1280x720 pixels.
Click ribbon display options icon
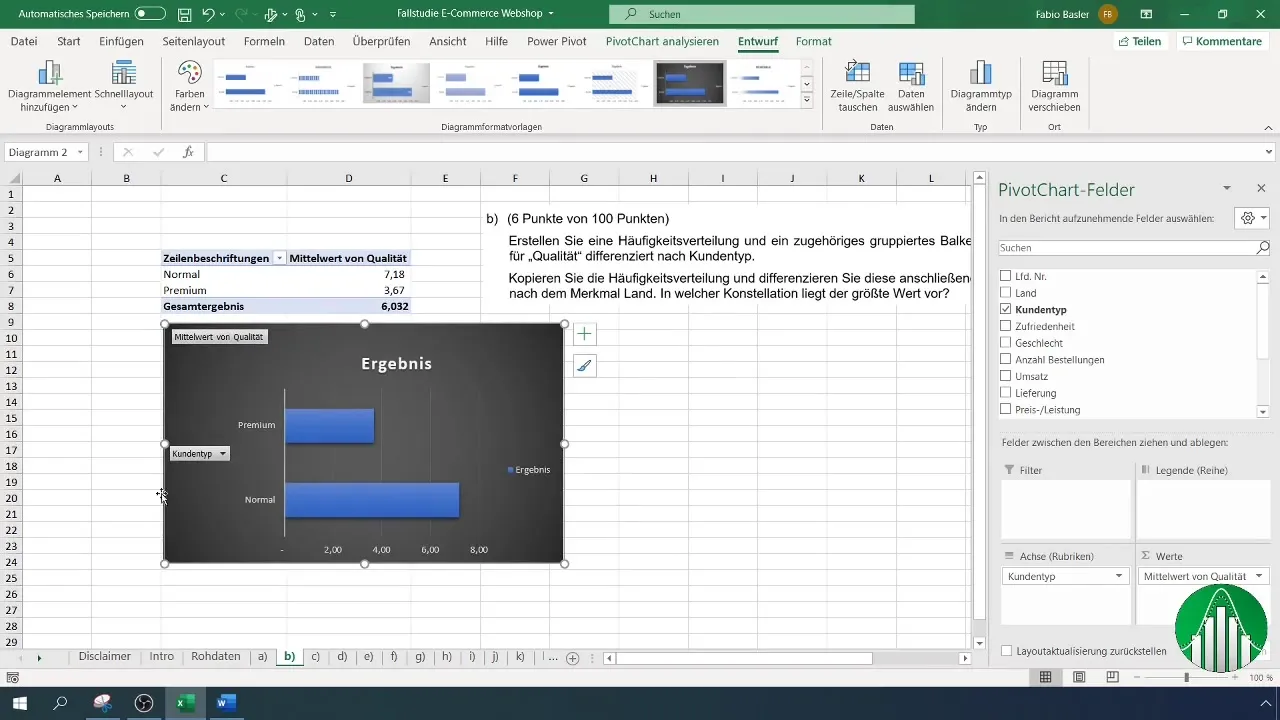tap(1146, 15)
